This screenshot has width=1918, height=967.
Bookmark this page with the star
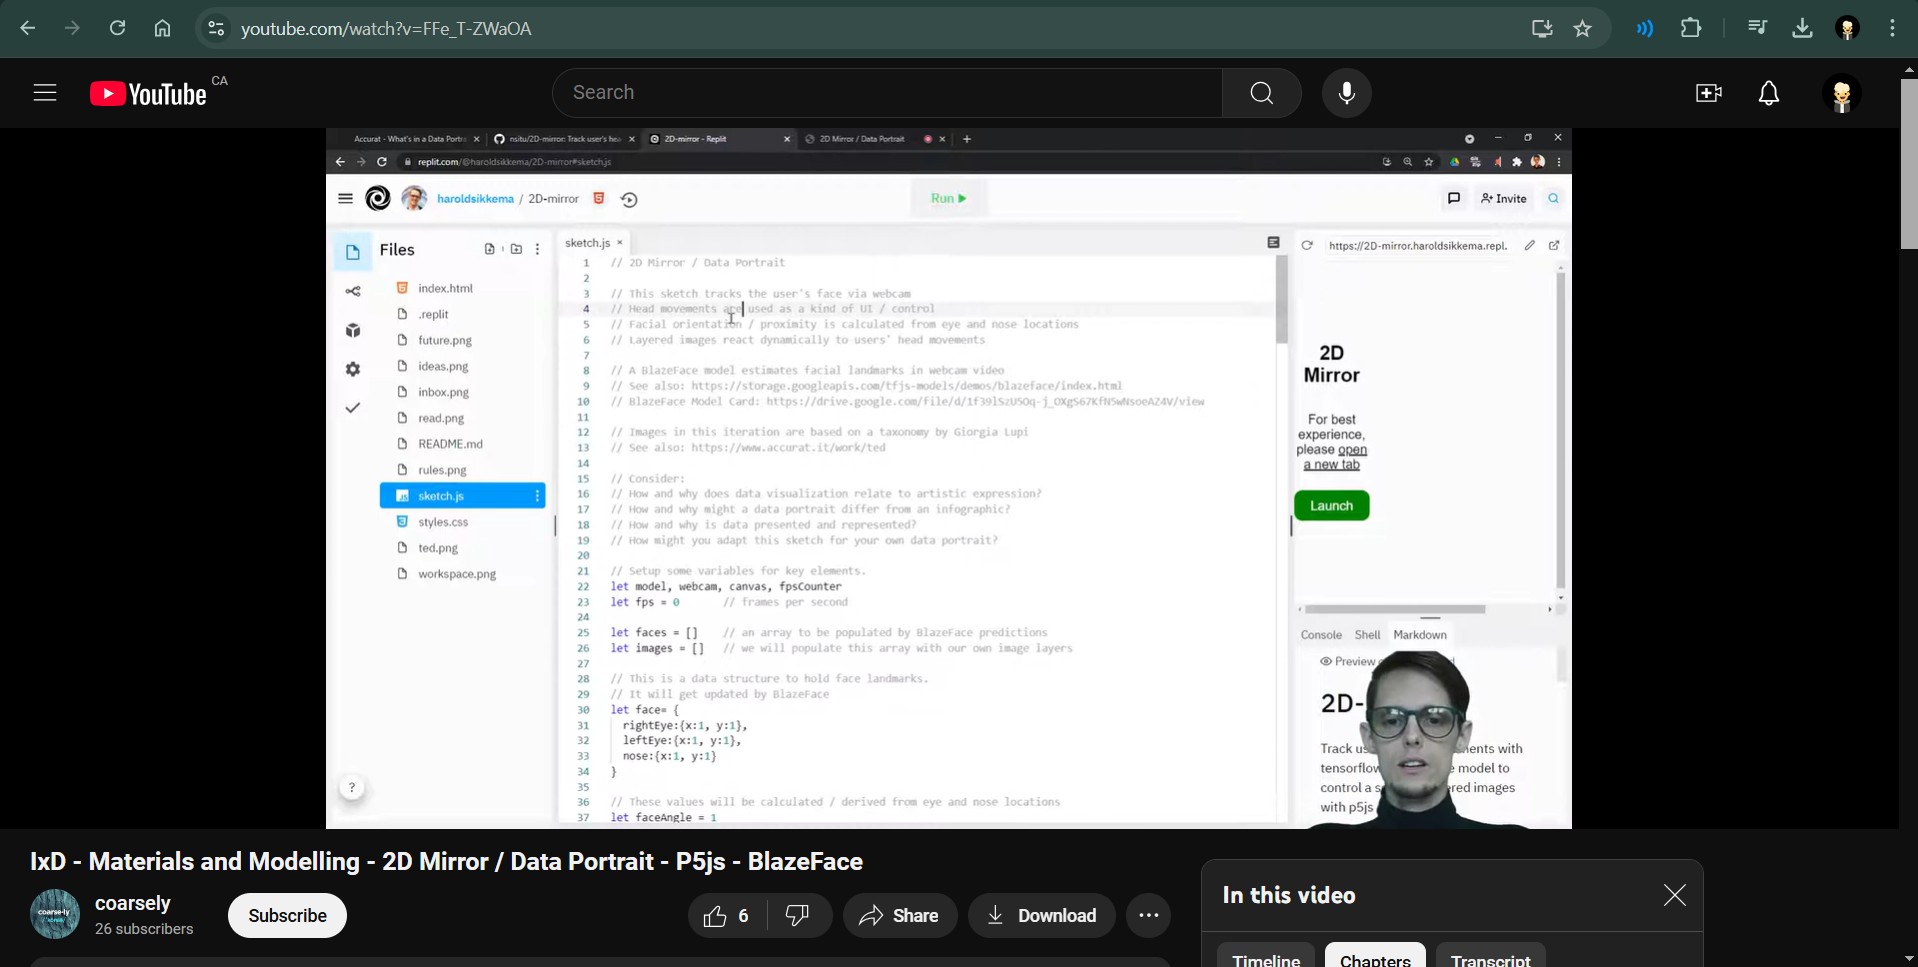coord(1582,29)
